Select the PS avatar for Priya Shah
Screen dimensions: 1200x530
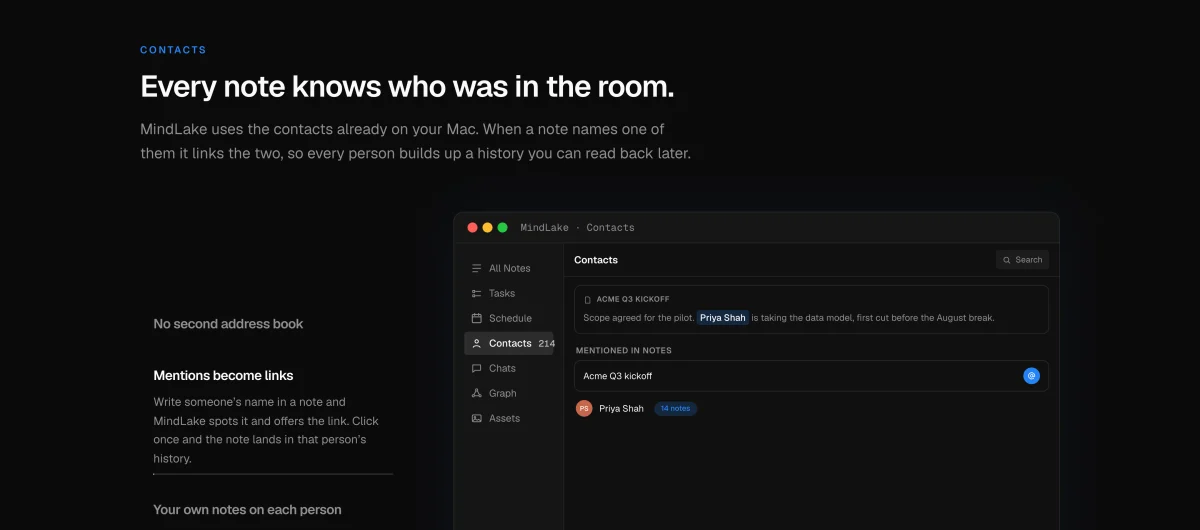[x=584, y=408]
